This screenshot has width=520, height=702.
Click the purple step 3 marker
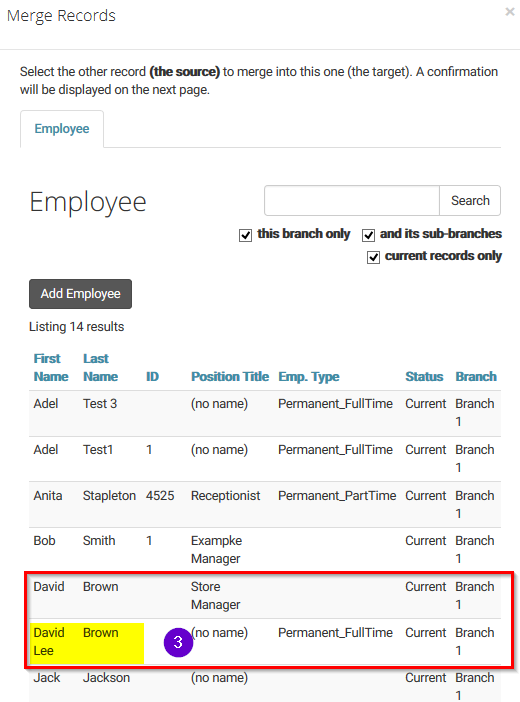coord(178,642)
